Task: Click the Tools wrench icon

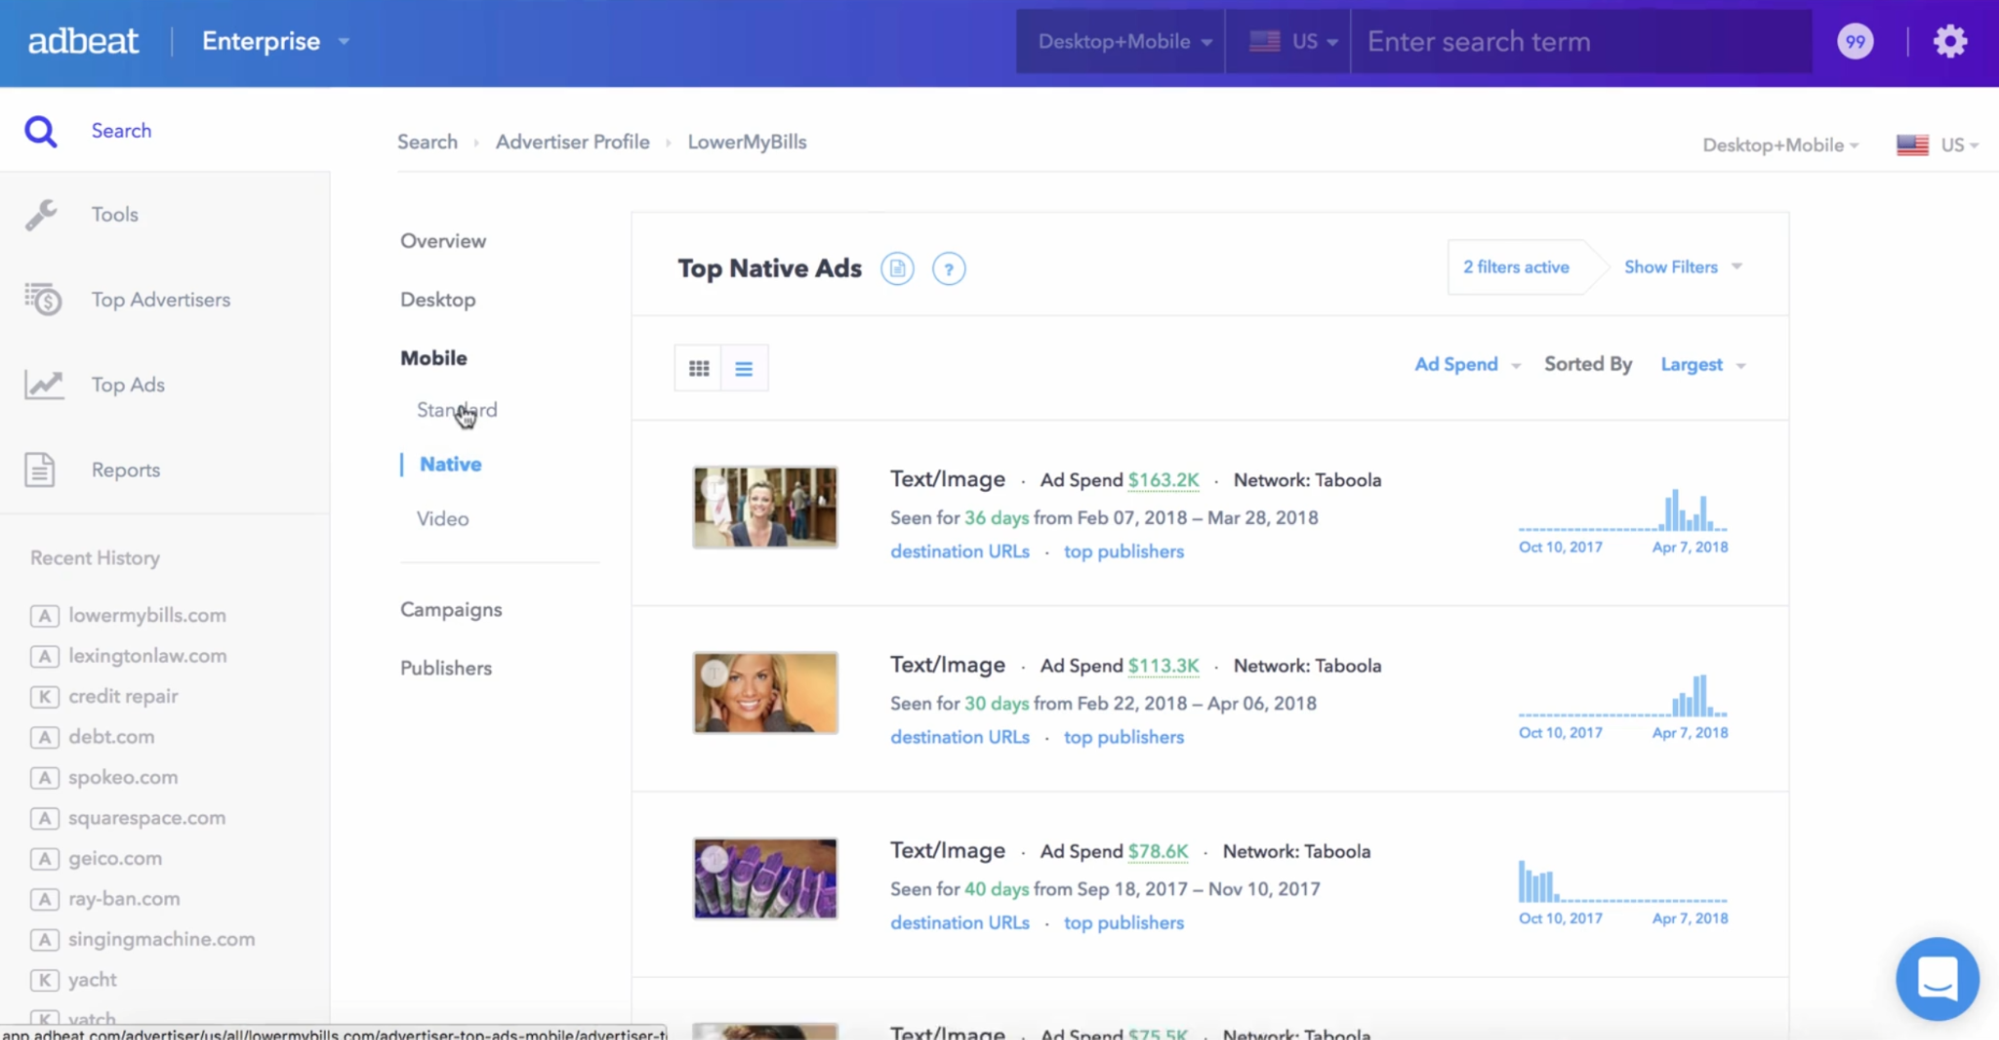Action: 41,214
